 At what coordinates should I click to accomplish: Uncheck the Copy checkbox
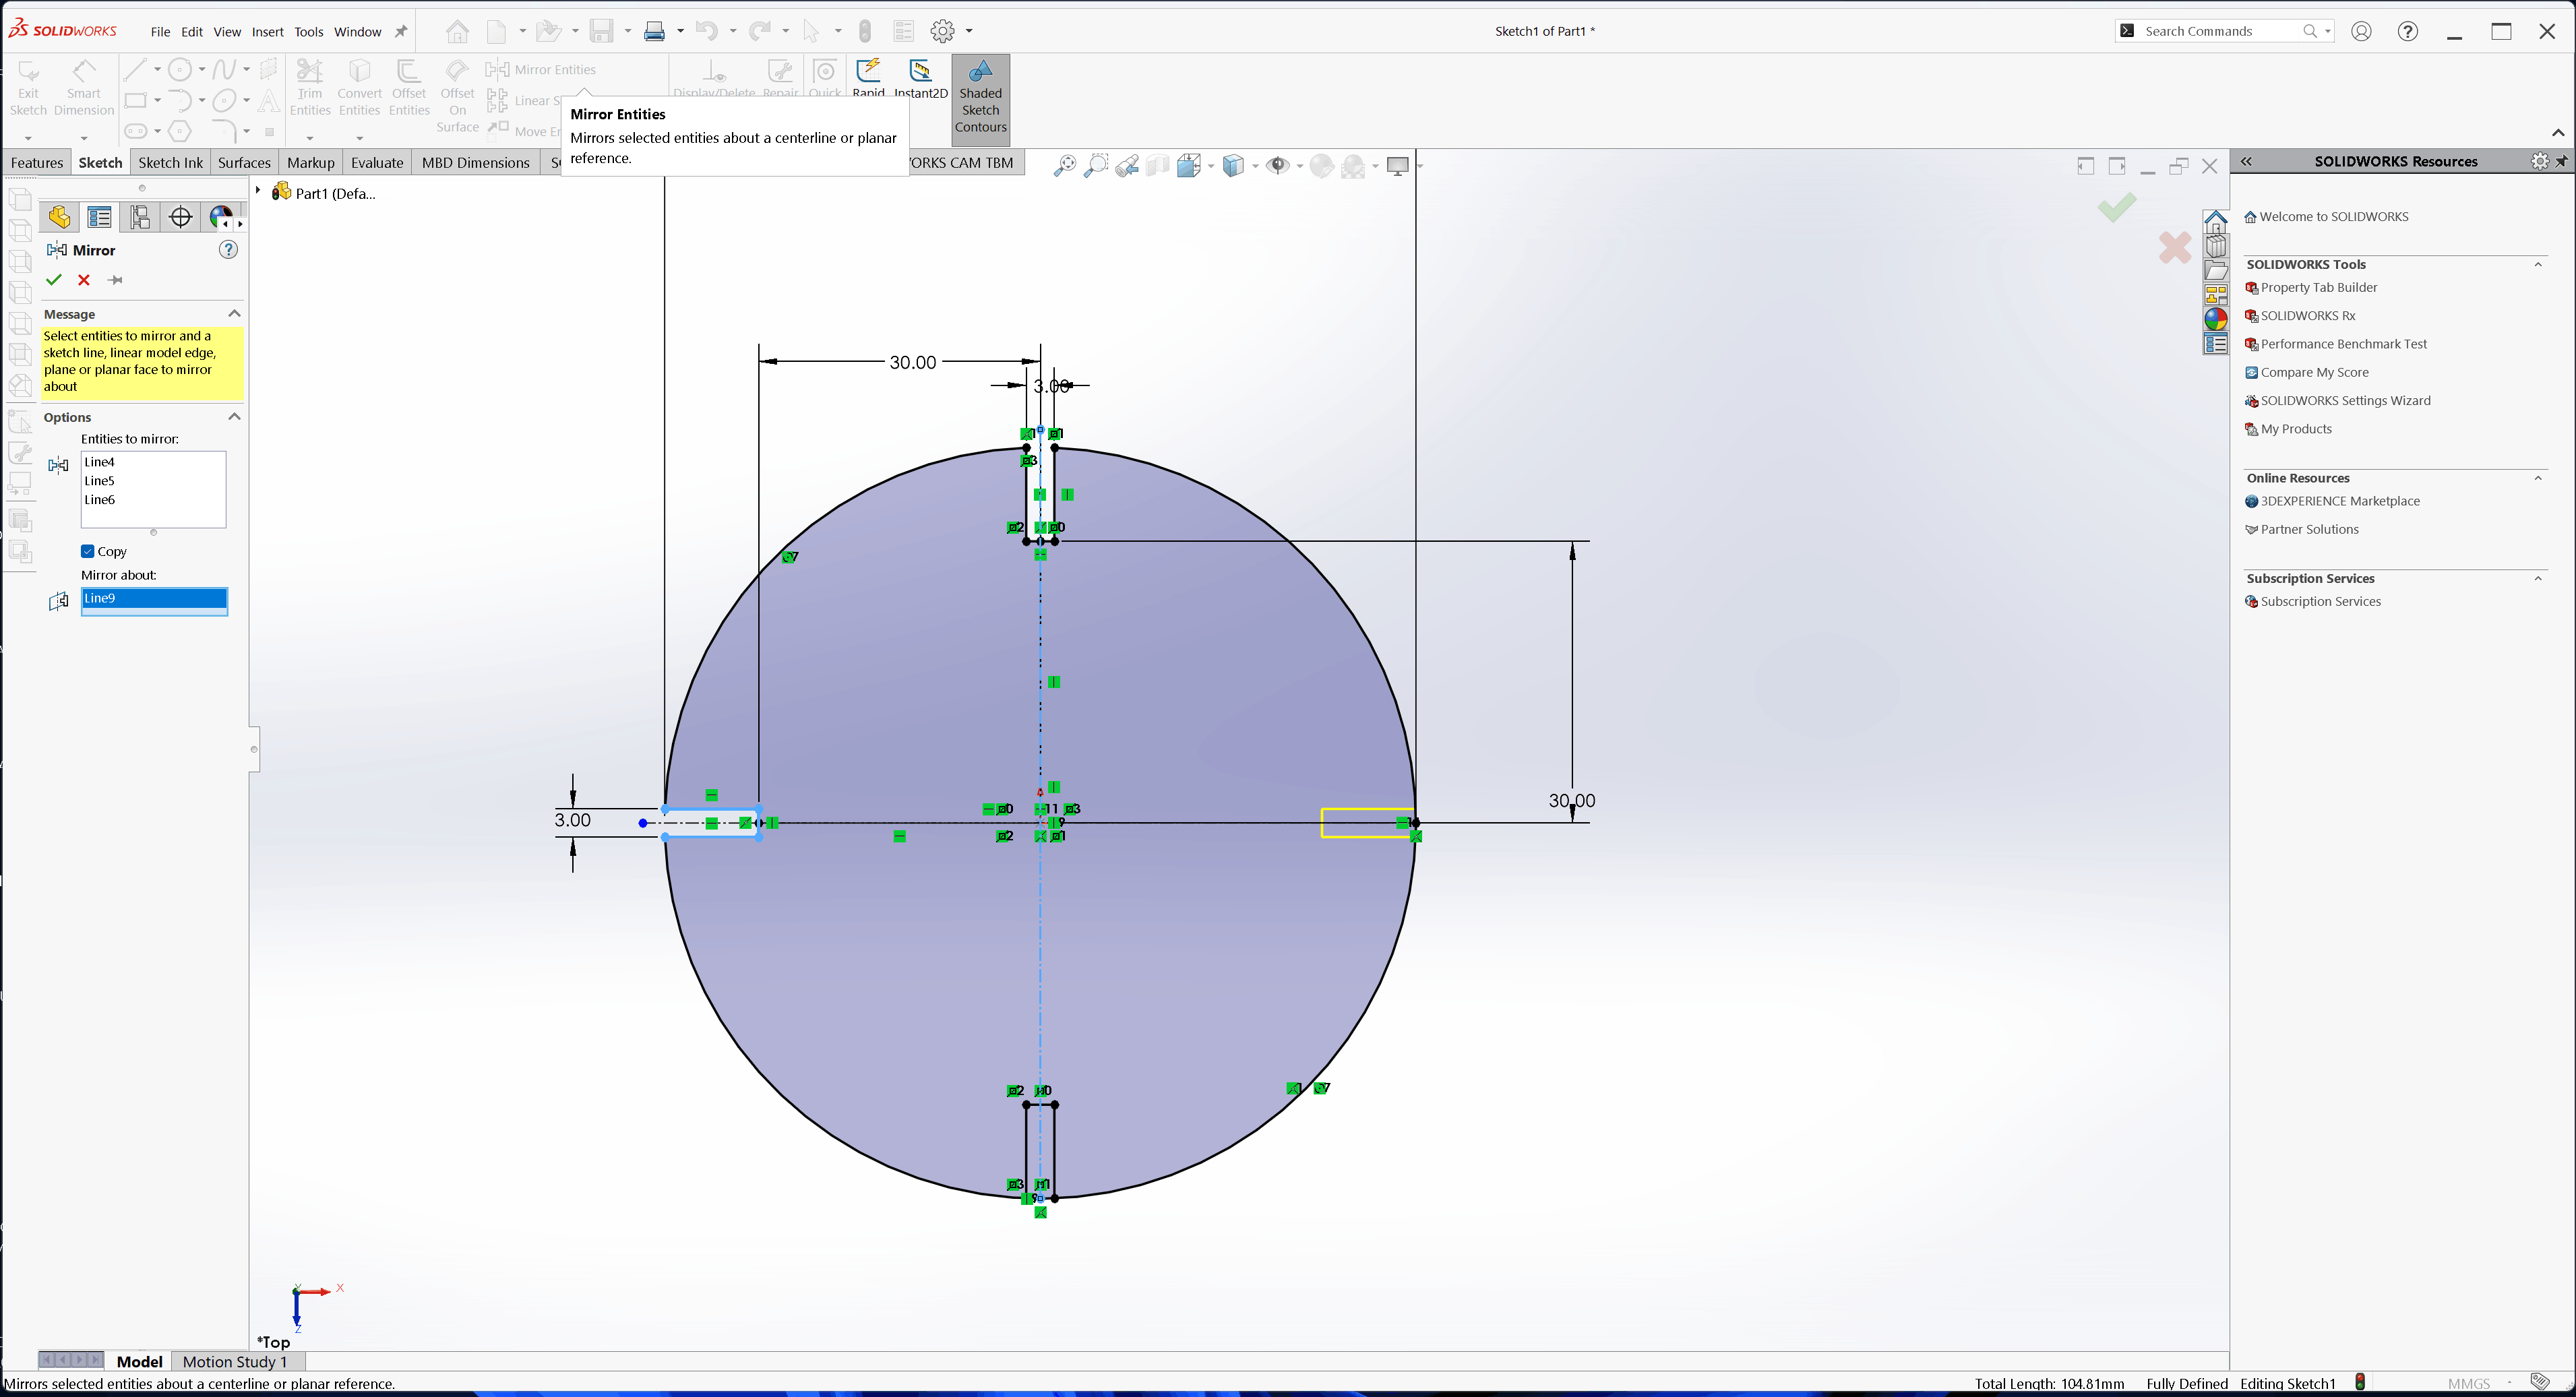pyautogui.click(x=88, y=551)
